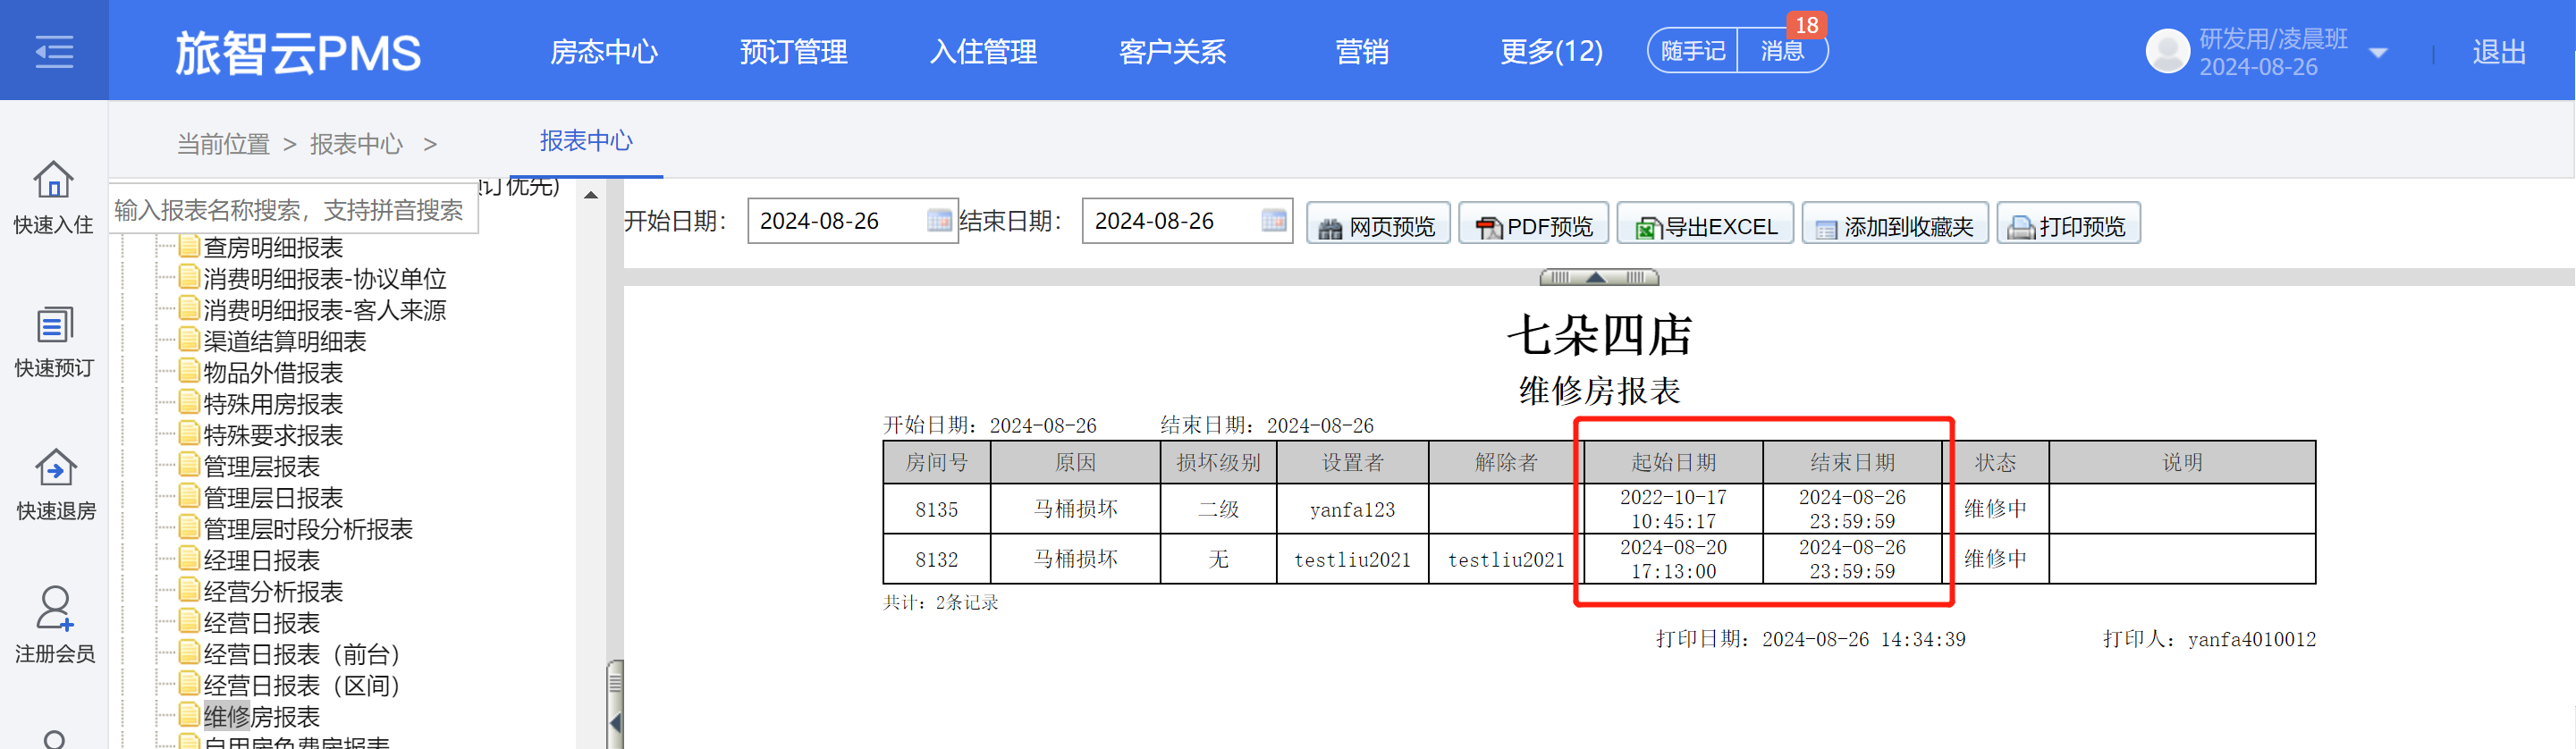Click the 结束日期 input field
2576x749 pixels.
1187,220
